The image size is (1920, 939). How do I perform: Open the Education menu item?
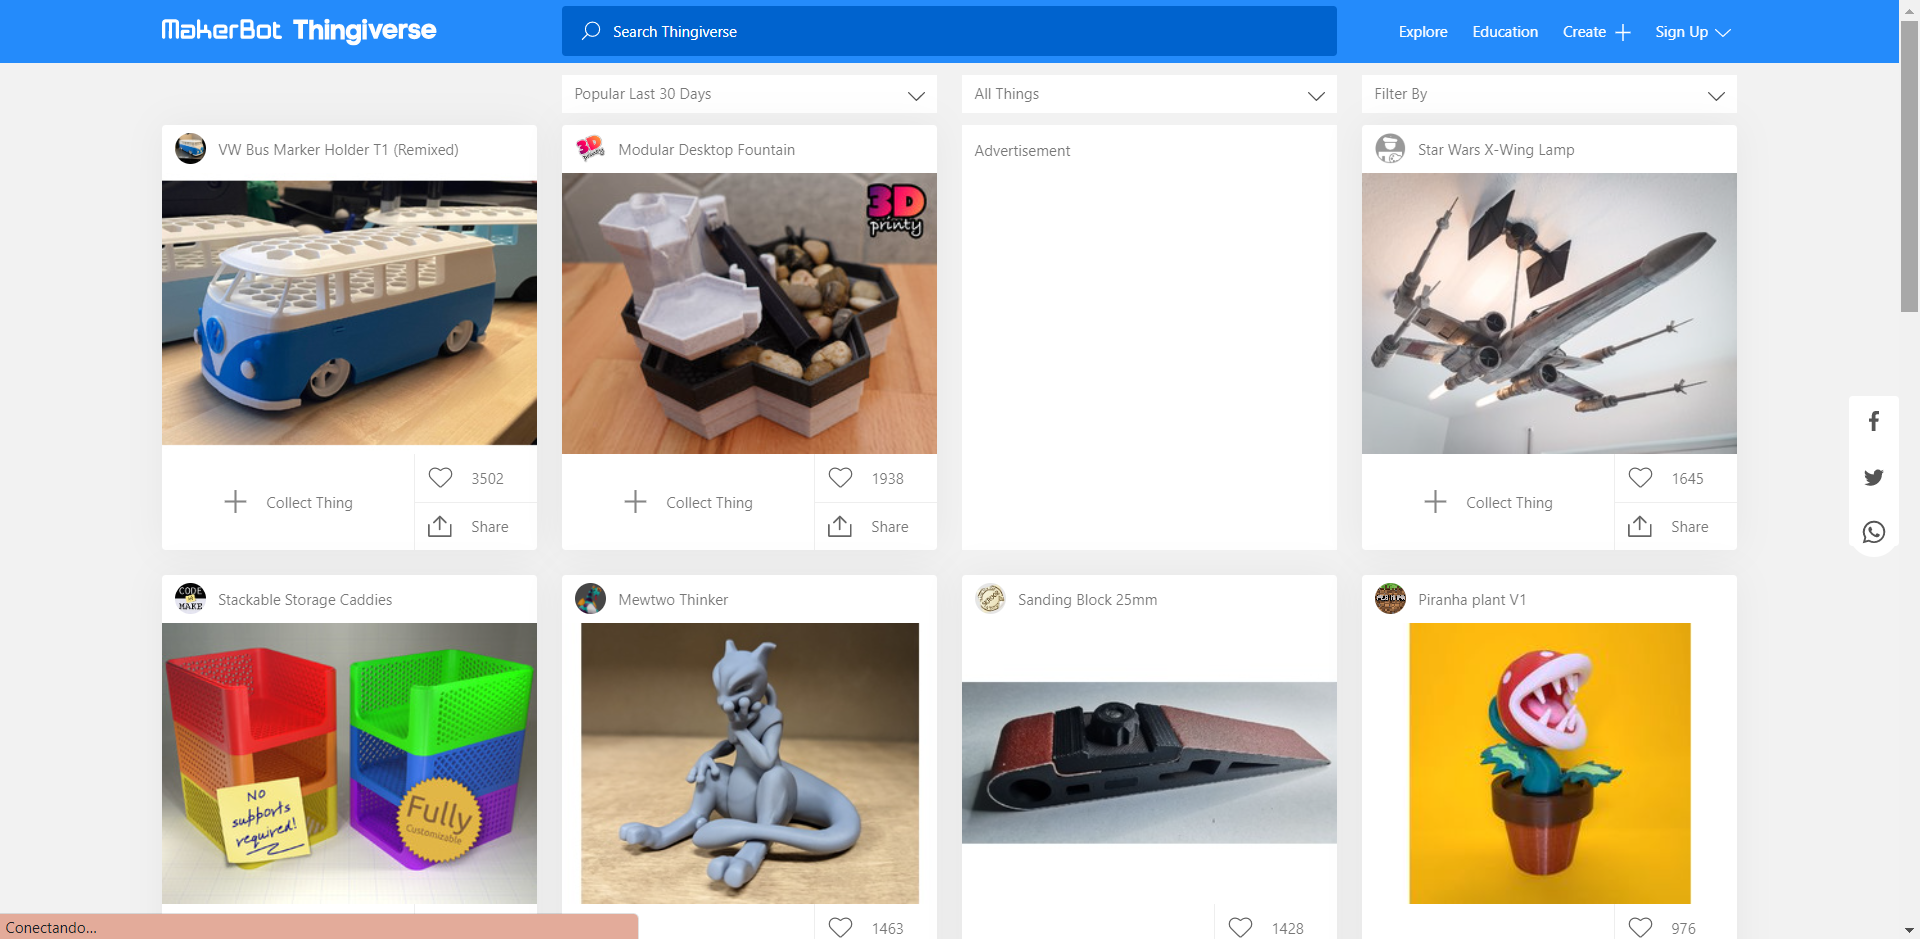pos(1505,32)
